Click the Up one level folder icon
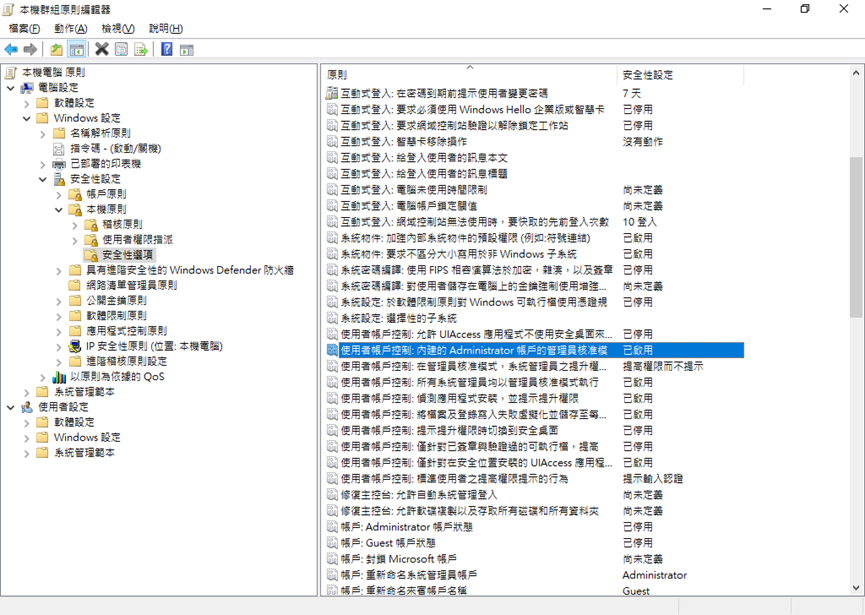Viewport: 865px width, 615px height. click(x=56, y=50)
